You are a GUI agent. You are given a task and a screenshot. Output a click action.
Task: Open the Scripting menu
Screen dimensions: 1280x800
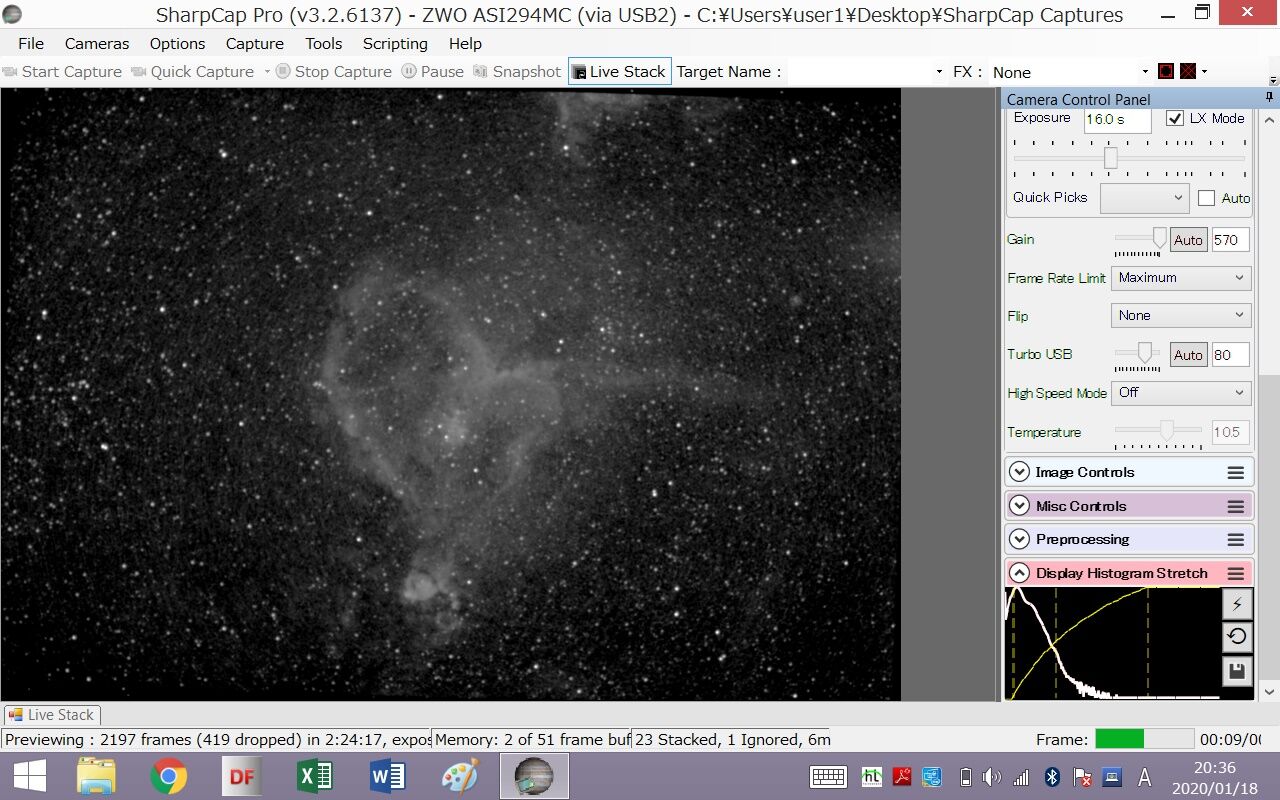tap(395, 43)
